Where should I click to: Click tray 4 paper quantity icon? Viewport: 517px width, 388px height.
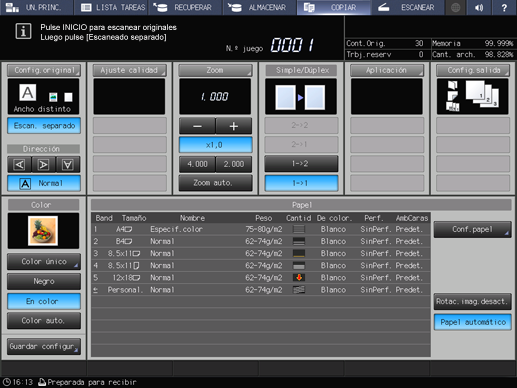tap(299, 266)
